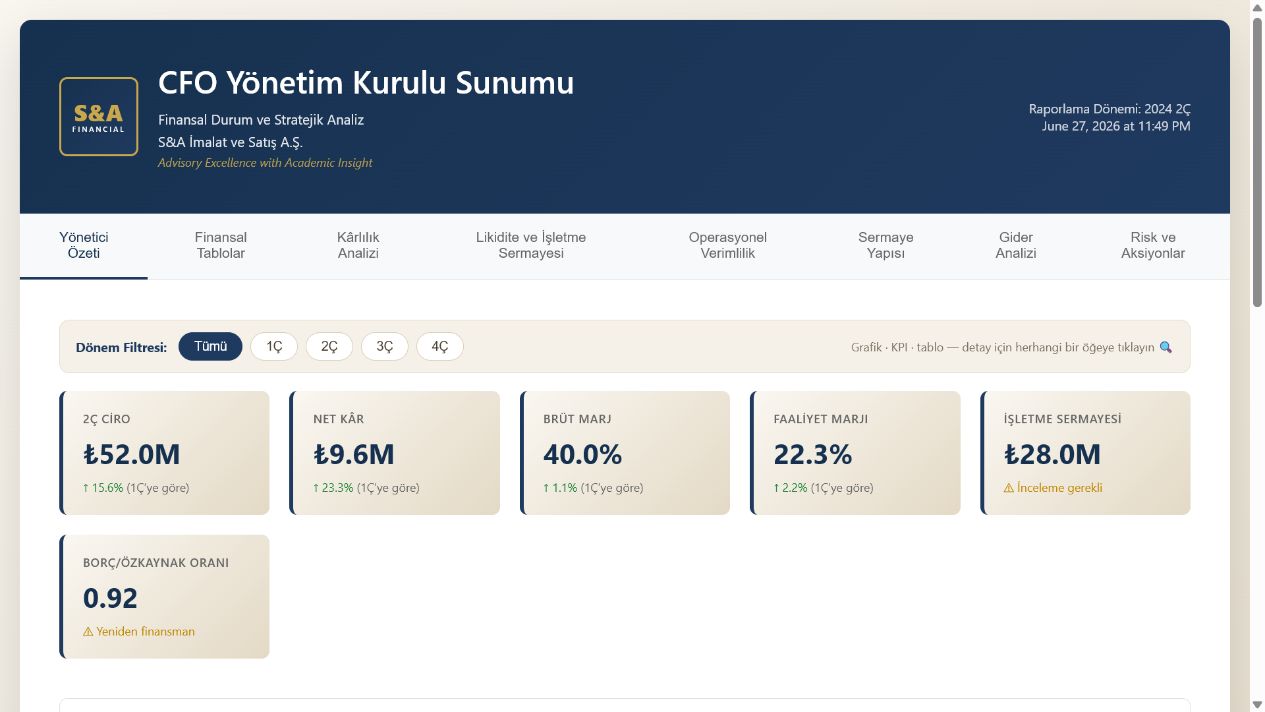The width and height of the screenshot is (1265, 712).
Task: Click the ₺28.0M working capital value
Action: (1053, 455)
